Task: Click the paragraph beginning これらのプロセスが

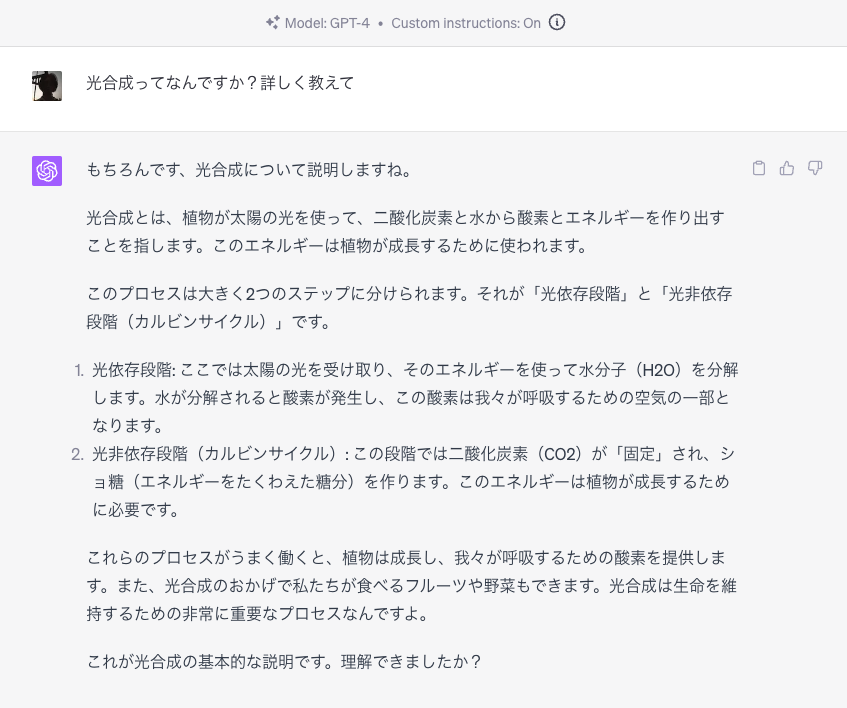Action: 412,585
